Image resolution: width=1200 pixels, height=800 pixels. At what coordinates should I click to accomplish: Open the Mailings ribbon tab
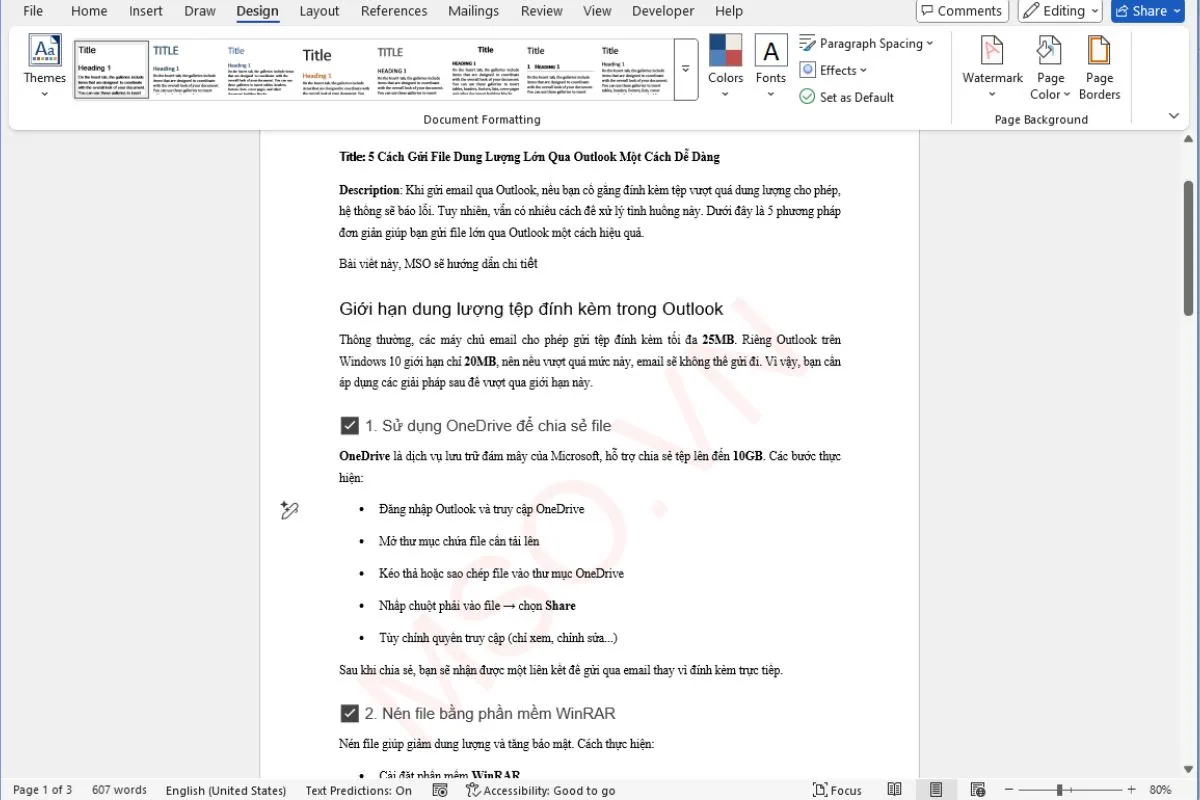tap(473, 11)
